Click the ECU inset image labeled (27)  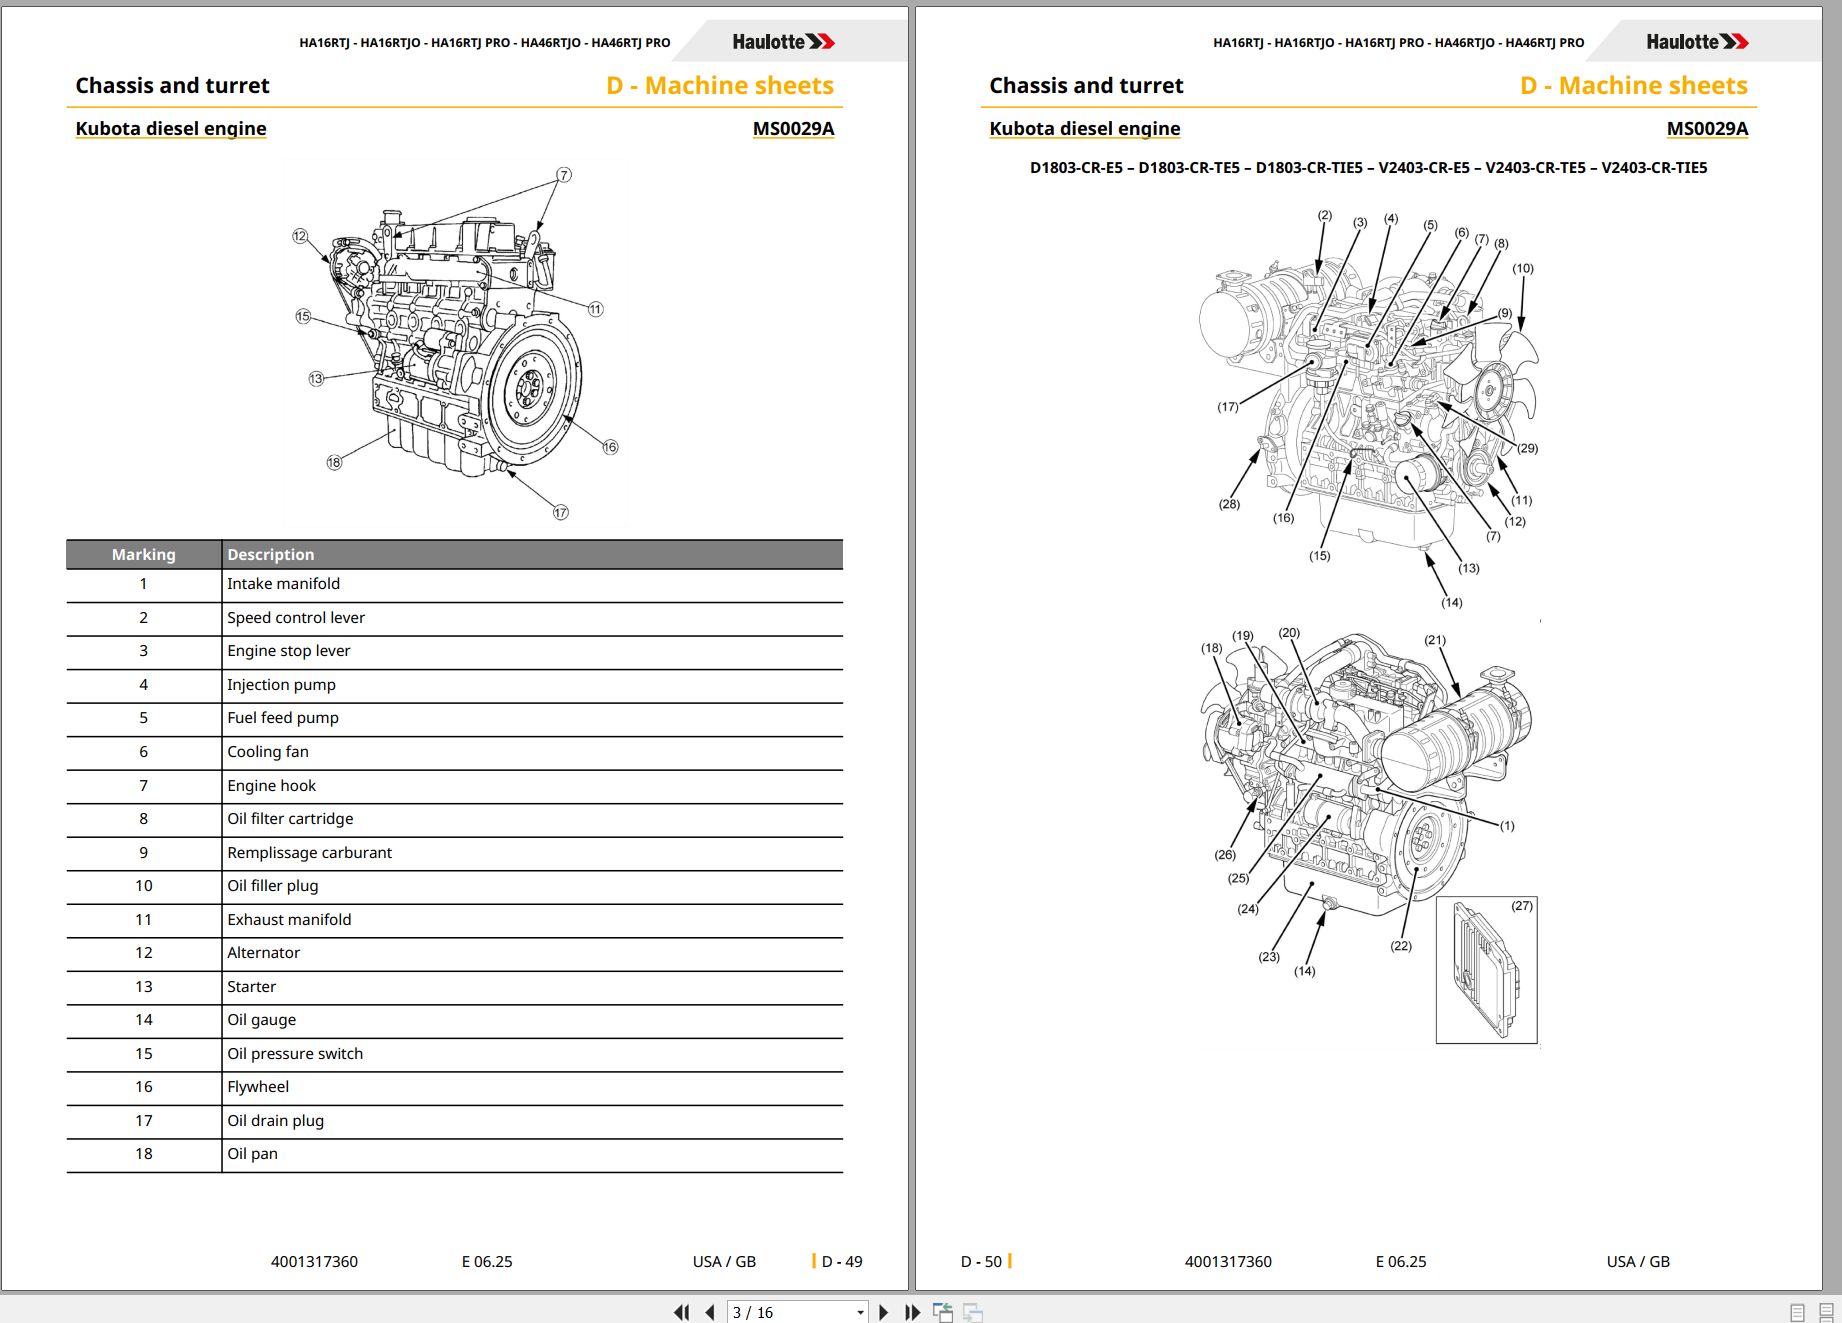coord(1487,970)
